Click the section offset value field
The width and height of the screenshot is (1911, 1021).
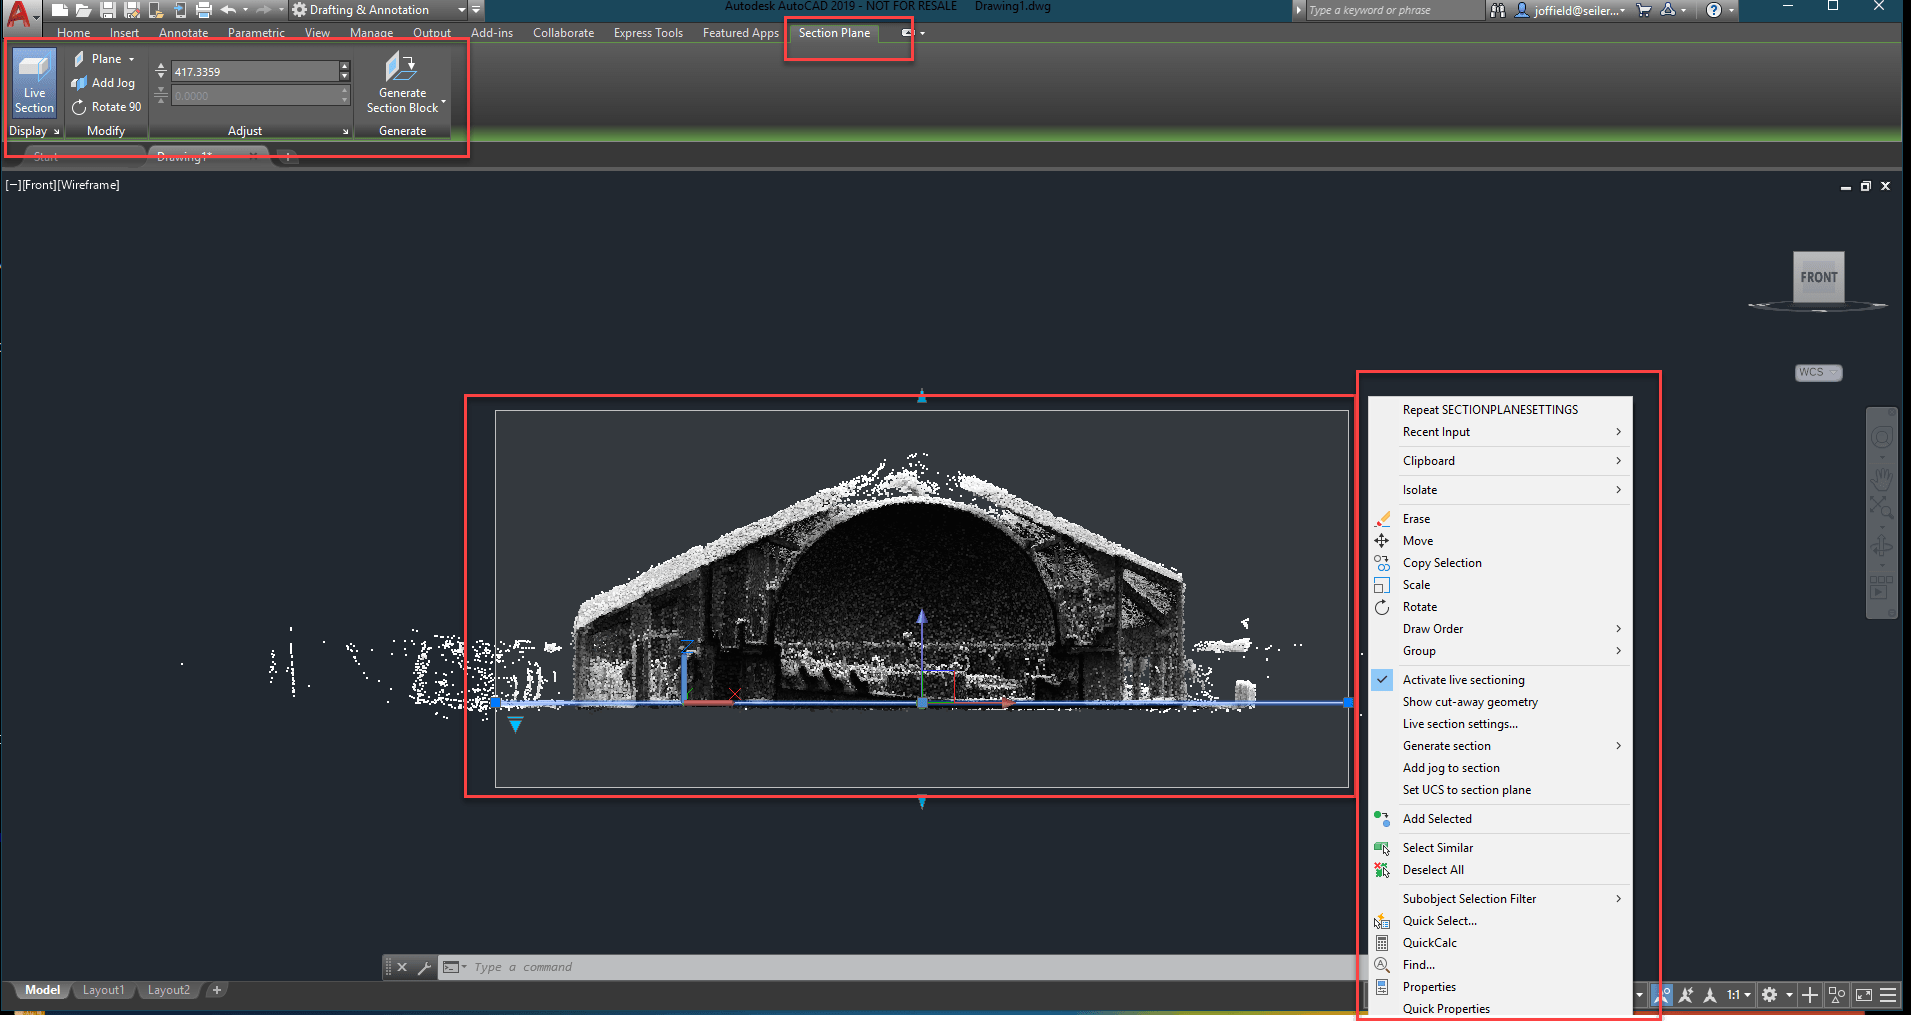click(x=255, y=72)
